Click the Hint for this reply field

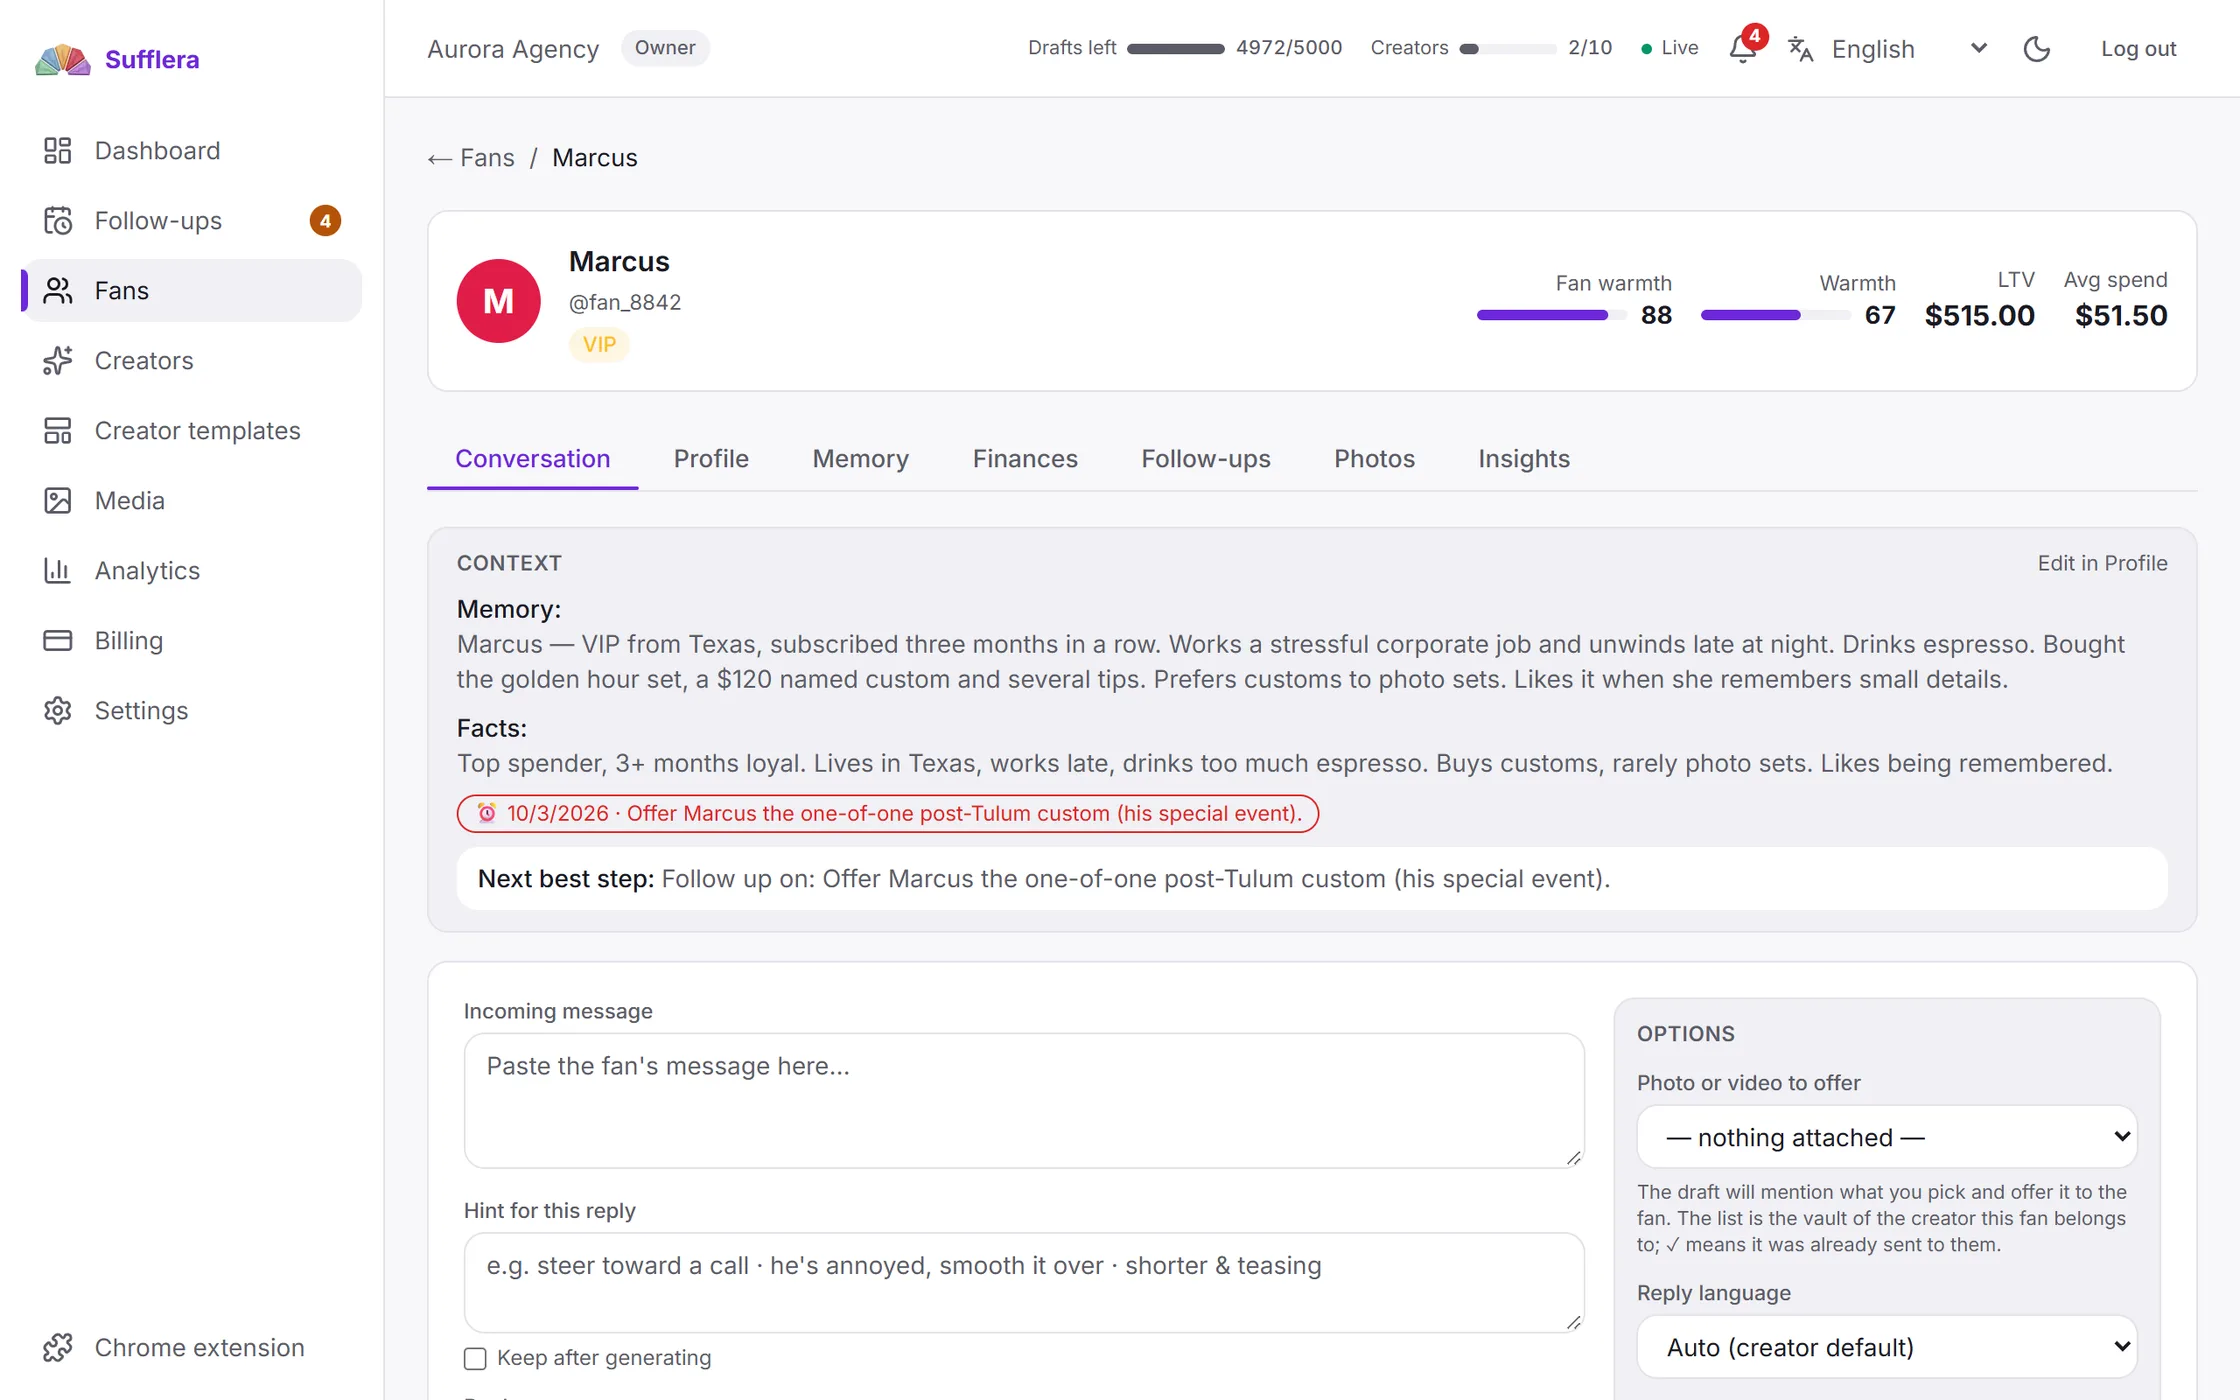[1024, 1282]
